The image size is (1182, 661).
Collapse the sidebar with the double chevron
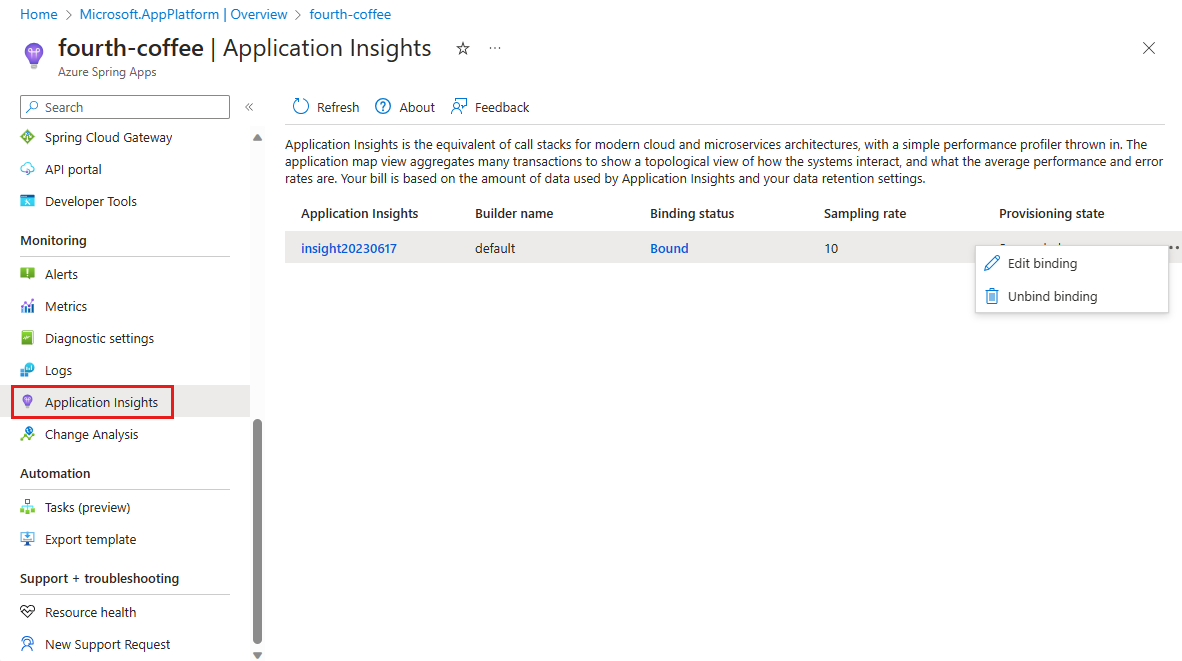[249, 107]
